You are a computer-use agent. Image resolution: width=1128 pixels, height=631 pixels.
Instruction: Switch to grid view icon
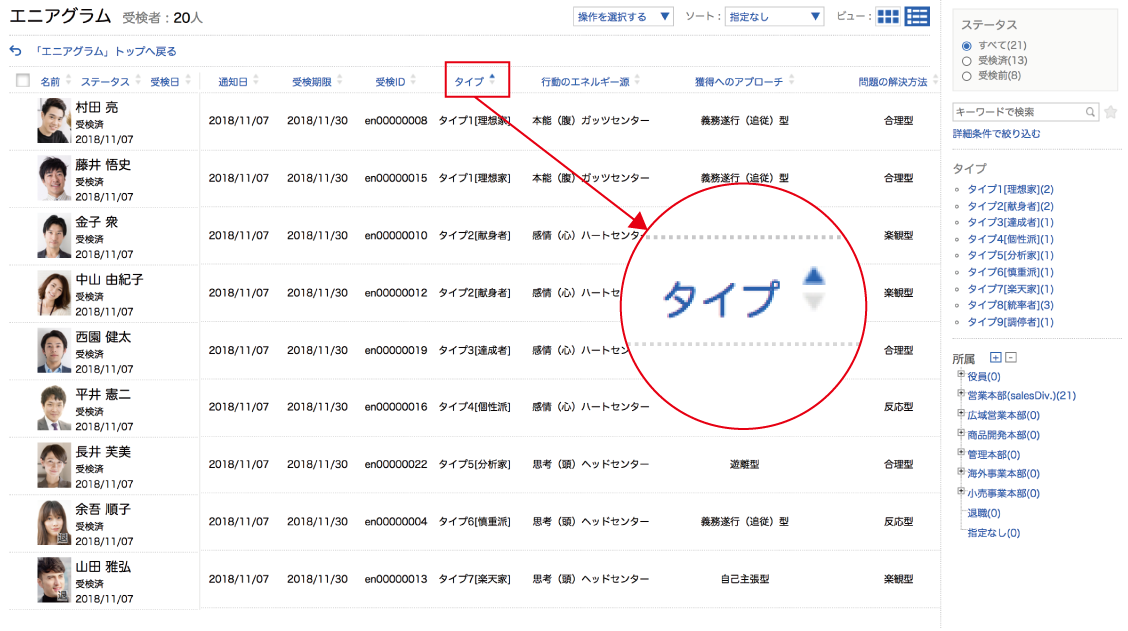(887, 17)
